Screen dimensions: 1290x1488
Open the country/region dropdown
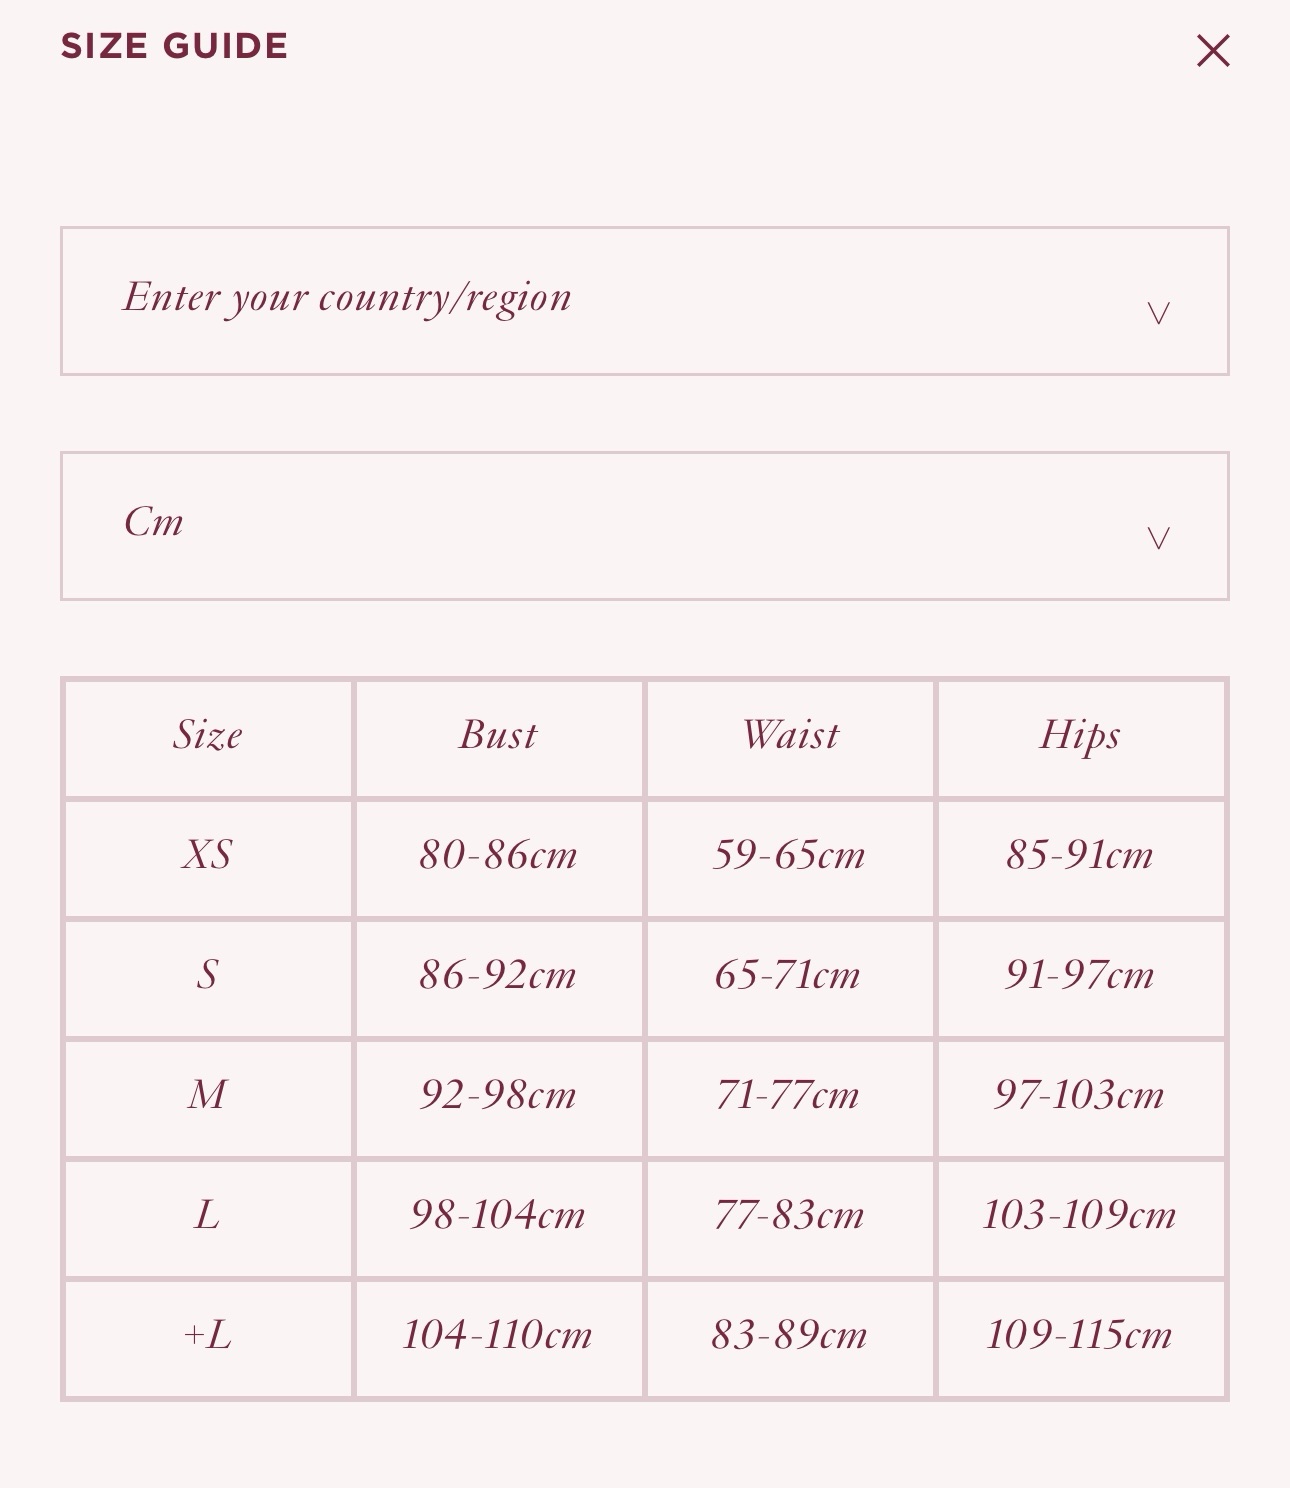645,301
